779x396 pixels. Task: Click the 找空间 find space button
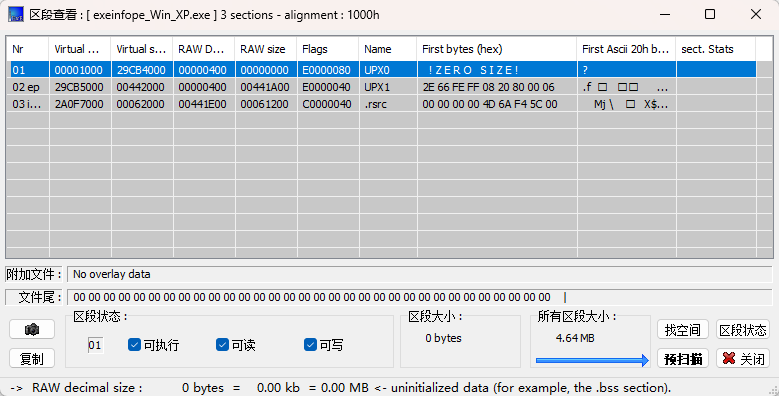pos(683,329)
